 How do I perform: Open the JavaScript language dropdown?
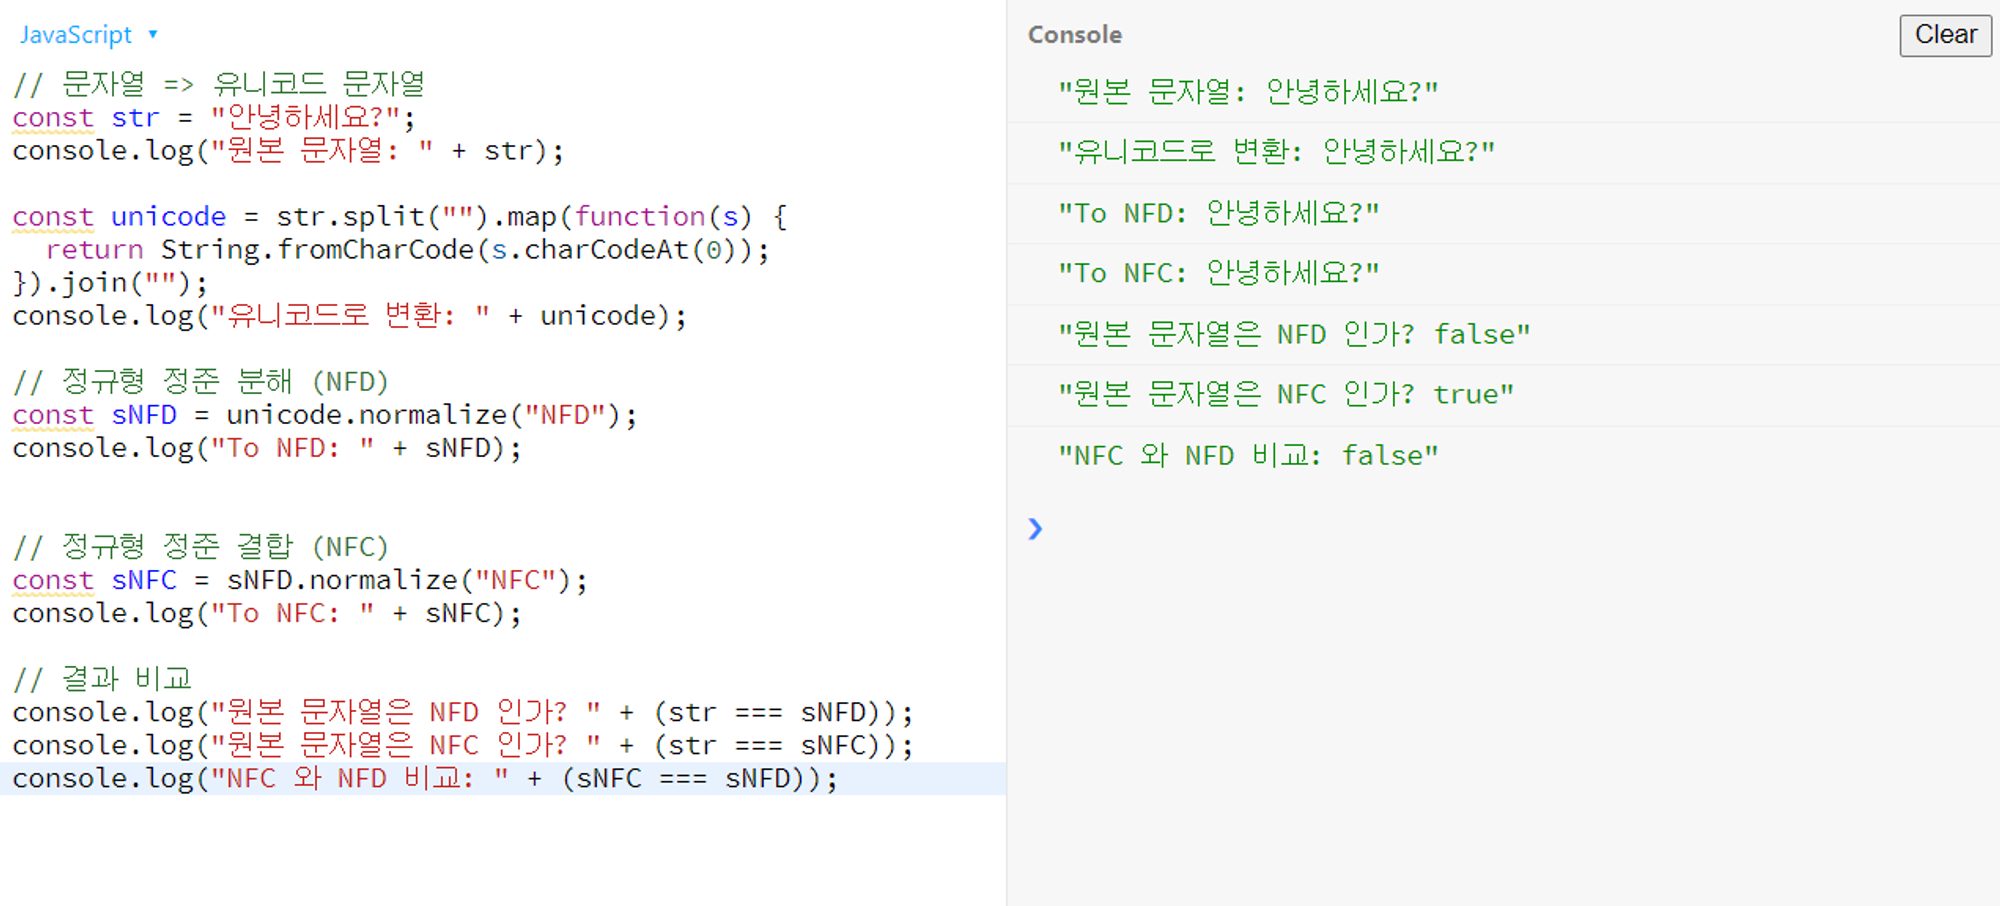(x=88, y=35)
